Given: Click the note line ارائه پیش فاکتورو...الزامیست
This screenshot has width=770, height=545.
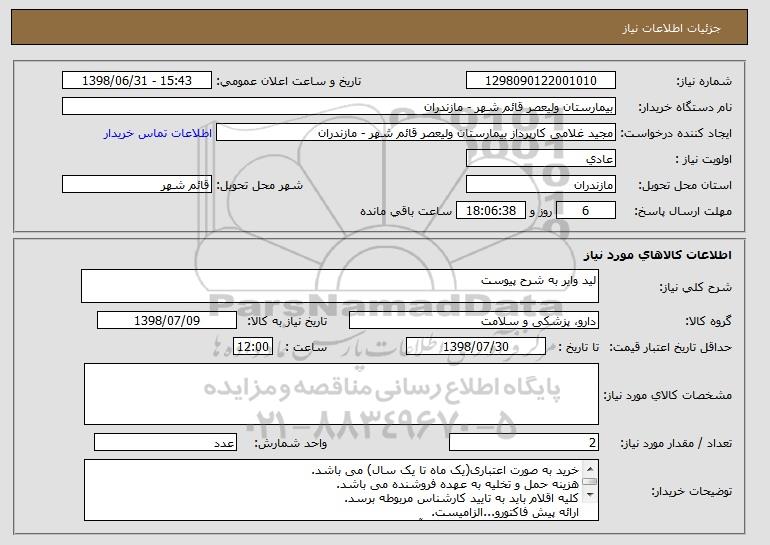Looking at the screenshot, I should [x=505, y=513].
